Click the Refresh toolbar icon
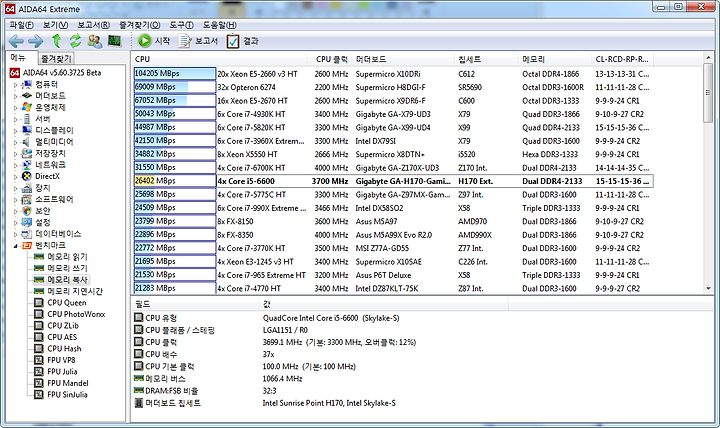This screenshot has height=428, width=720. click(x=75, y=41)
